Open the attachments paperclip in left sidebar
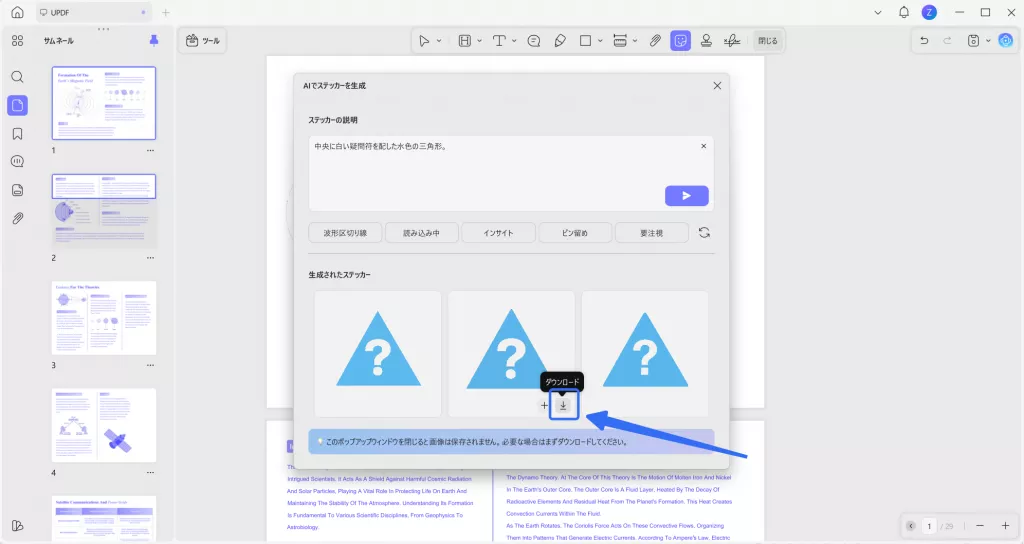Screen dimensions: 1024x544 click(18, 218)
